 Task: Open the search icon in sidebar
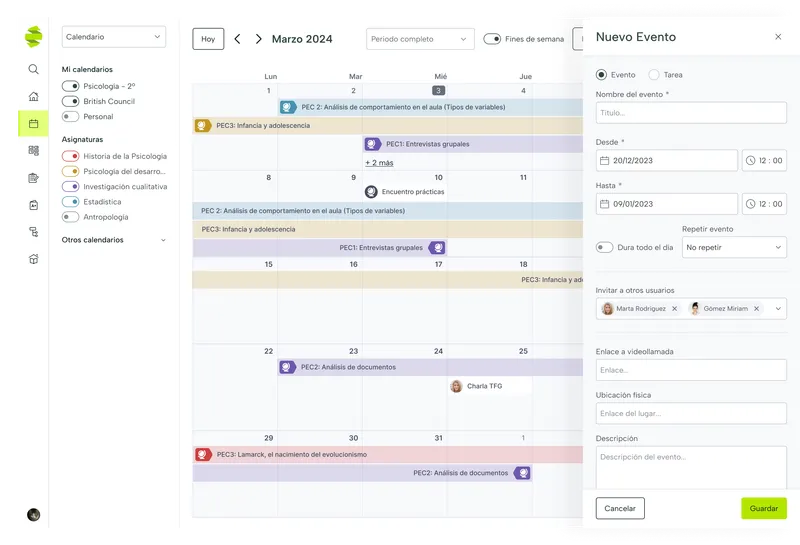[34, 69]
